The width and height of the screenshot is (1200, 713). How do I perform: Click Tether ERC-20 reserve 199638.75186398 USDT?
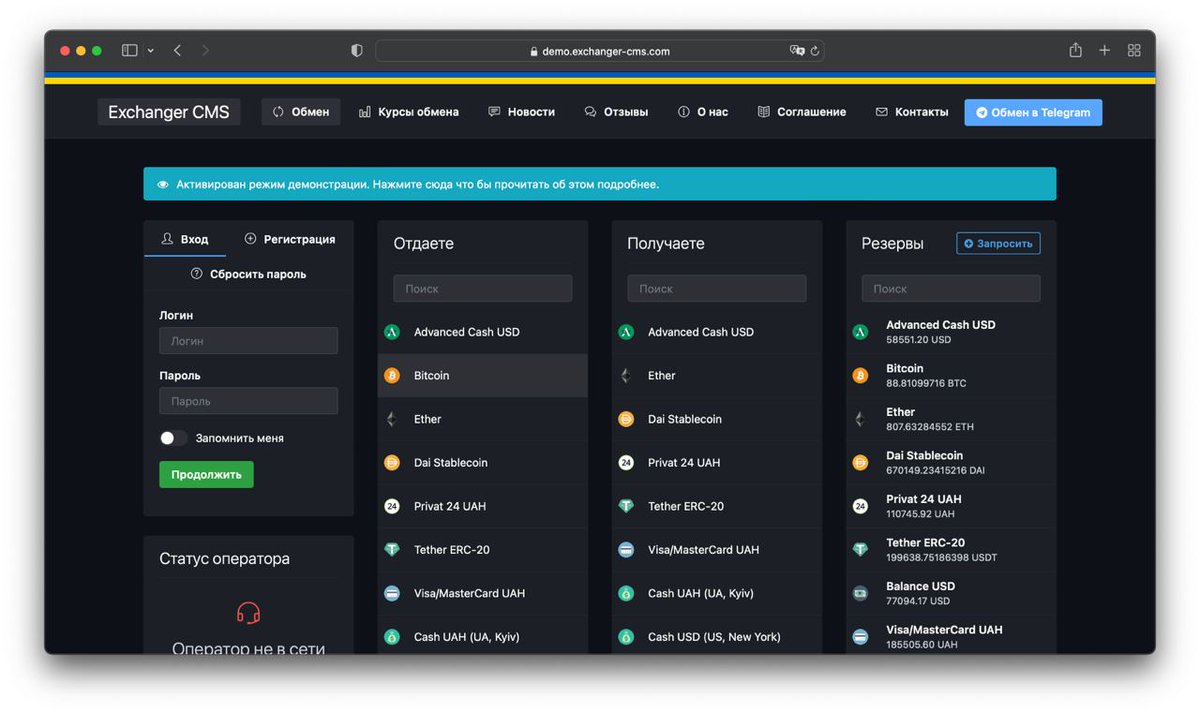pos(950,549)
